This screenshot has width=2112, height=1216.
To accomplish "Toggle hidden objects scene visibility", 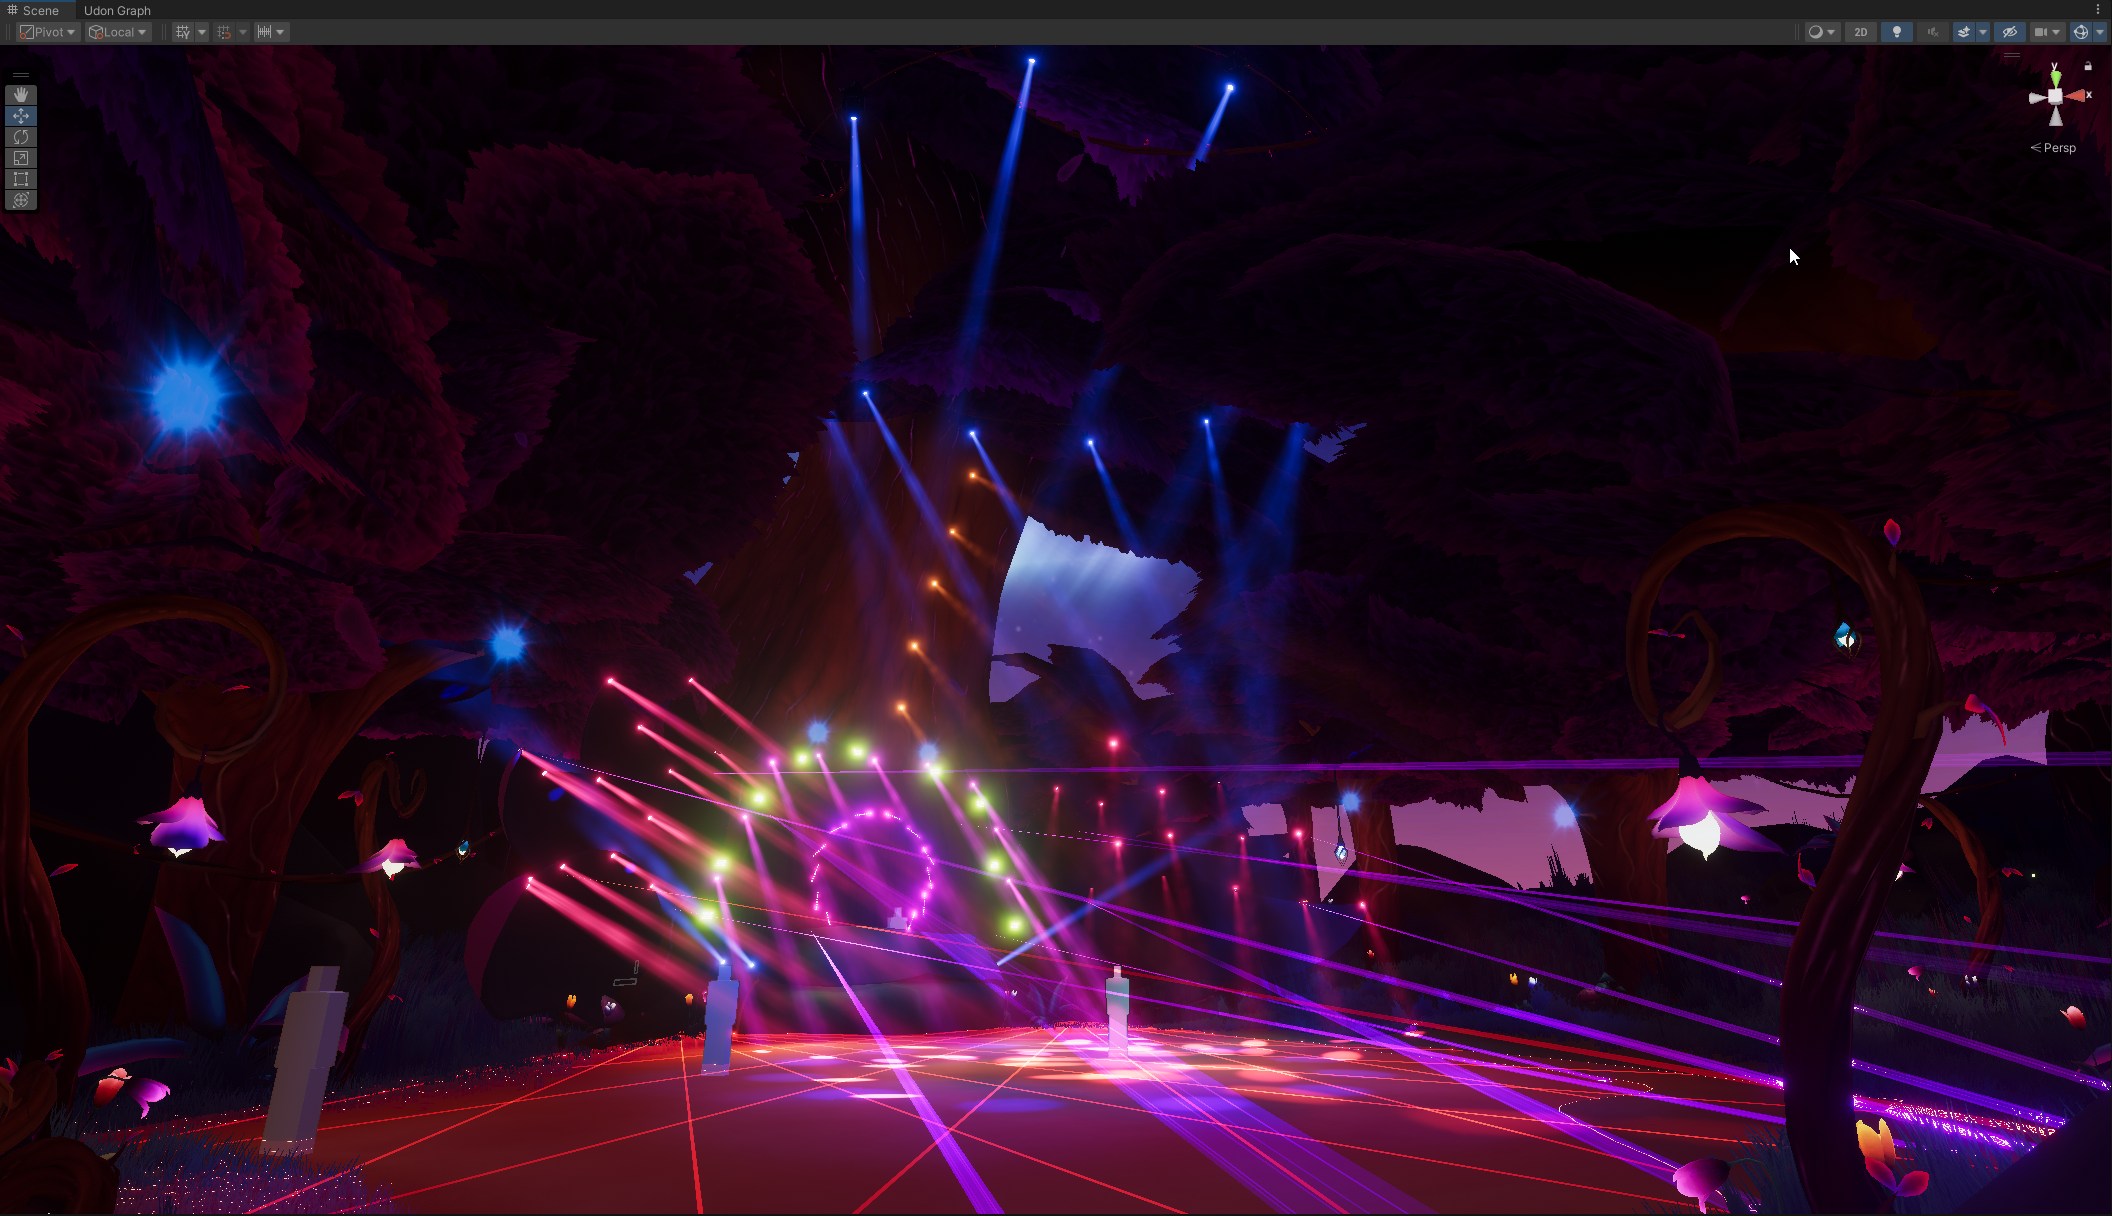I will [x=2009, y=32].
